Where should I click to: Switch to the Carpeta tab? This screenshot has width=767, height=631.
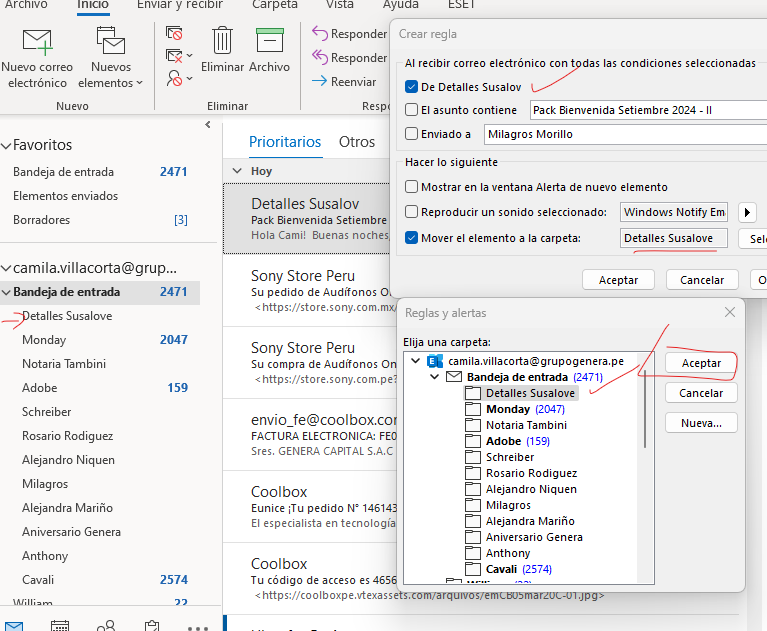pyautogui.click(x=274, y=5)
